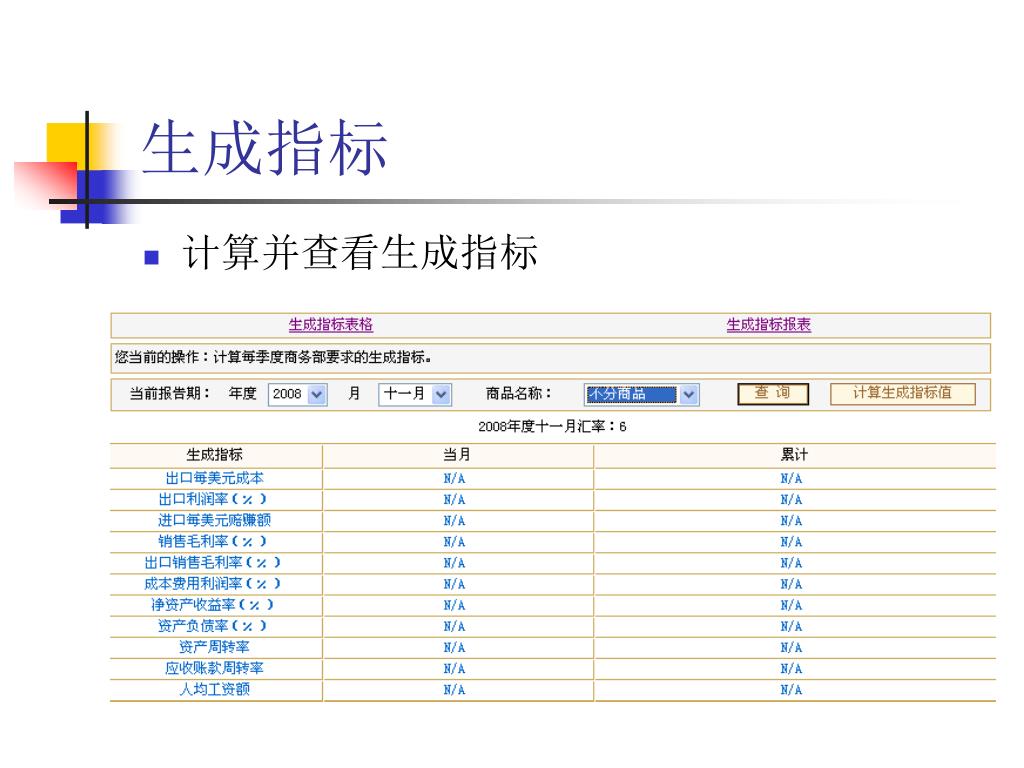Viewport: 1024px width, 768px height.
Task: Select the 出口每美元成本 indicator link
Action: [215, 478]
